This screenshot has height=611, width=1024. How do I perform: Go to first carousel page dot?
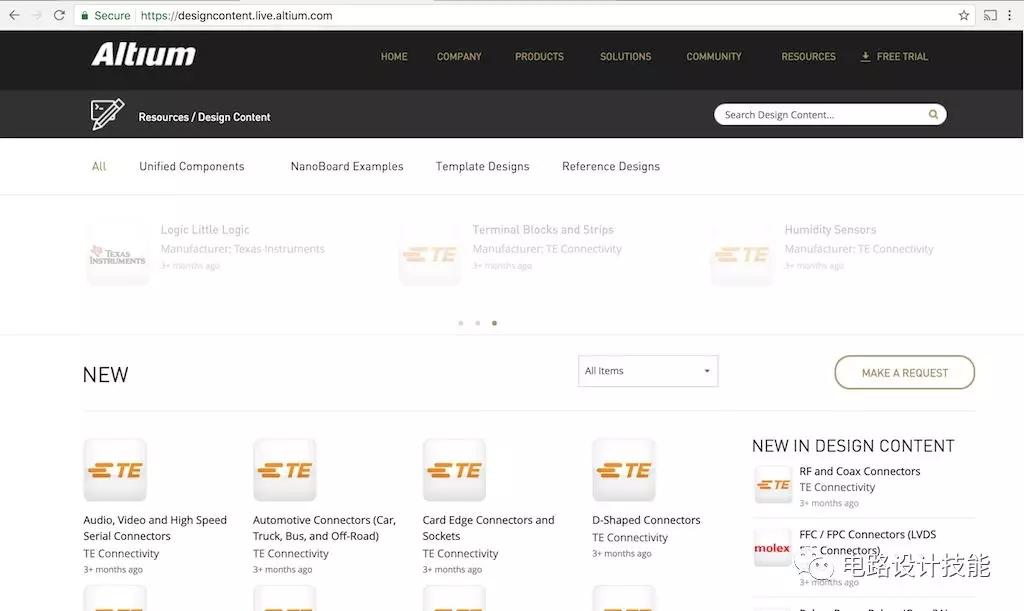(x=461, y=323)
